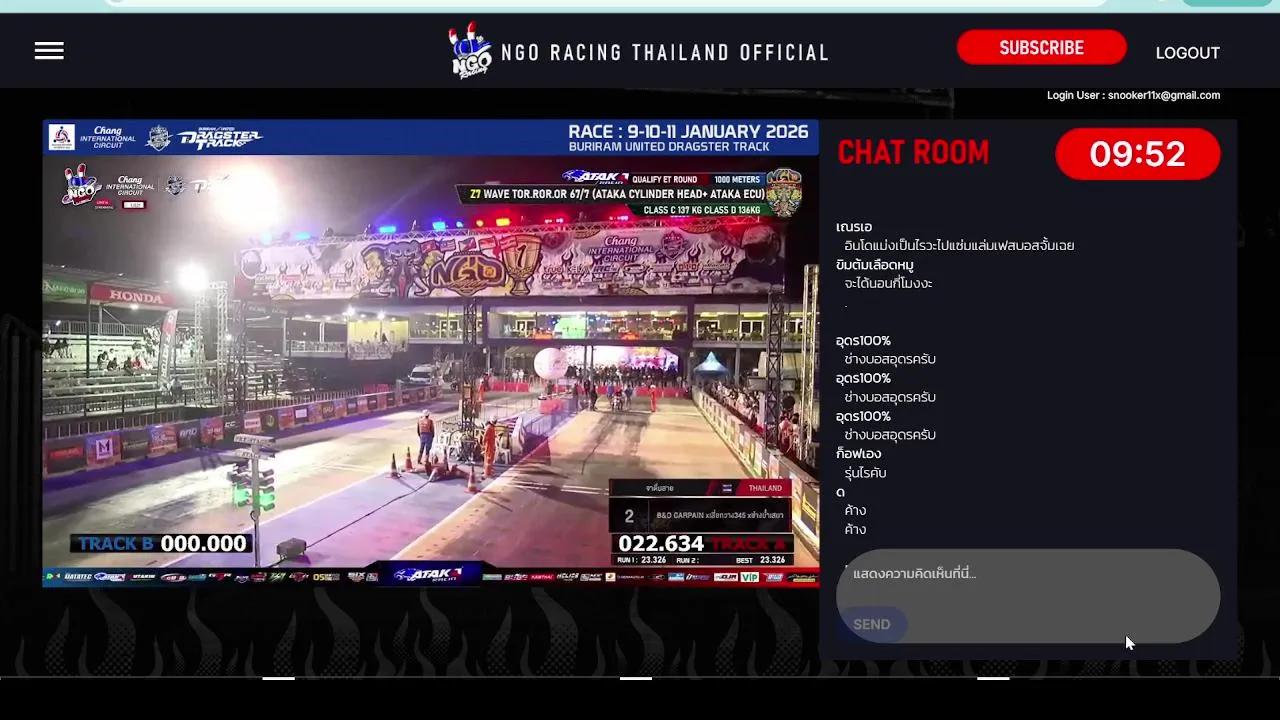Viewport: 1280px width, 720px height.
Task: Select chat username เณรเอ
Action: (854, 227)
